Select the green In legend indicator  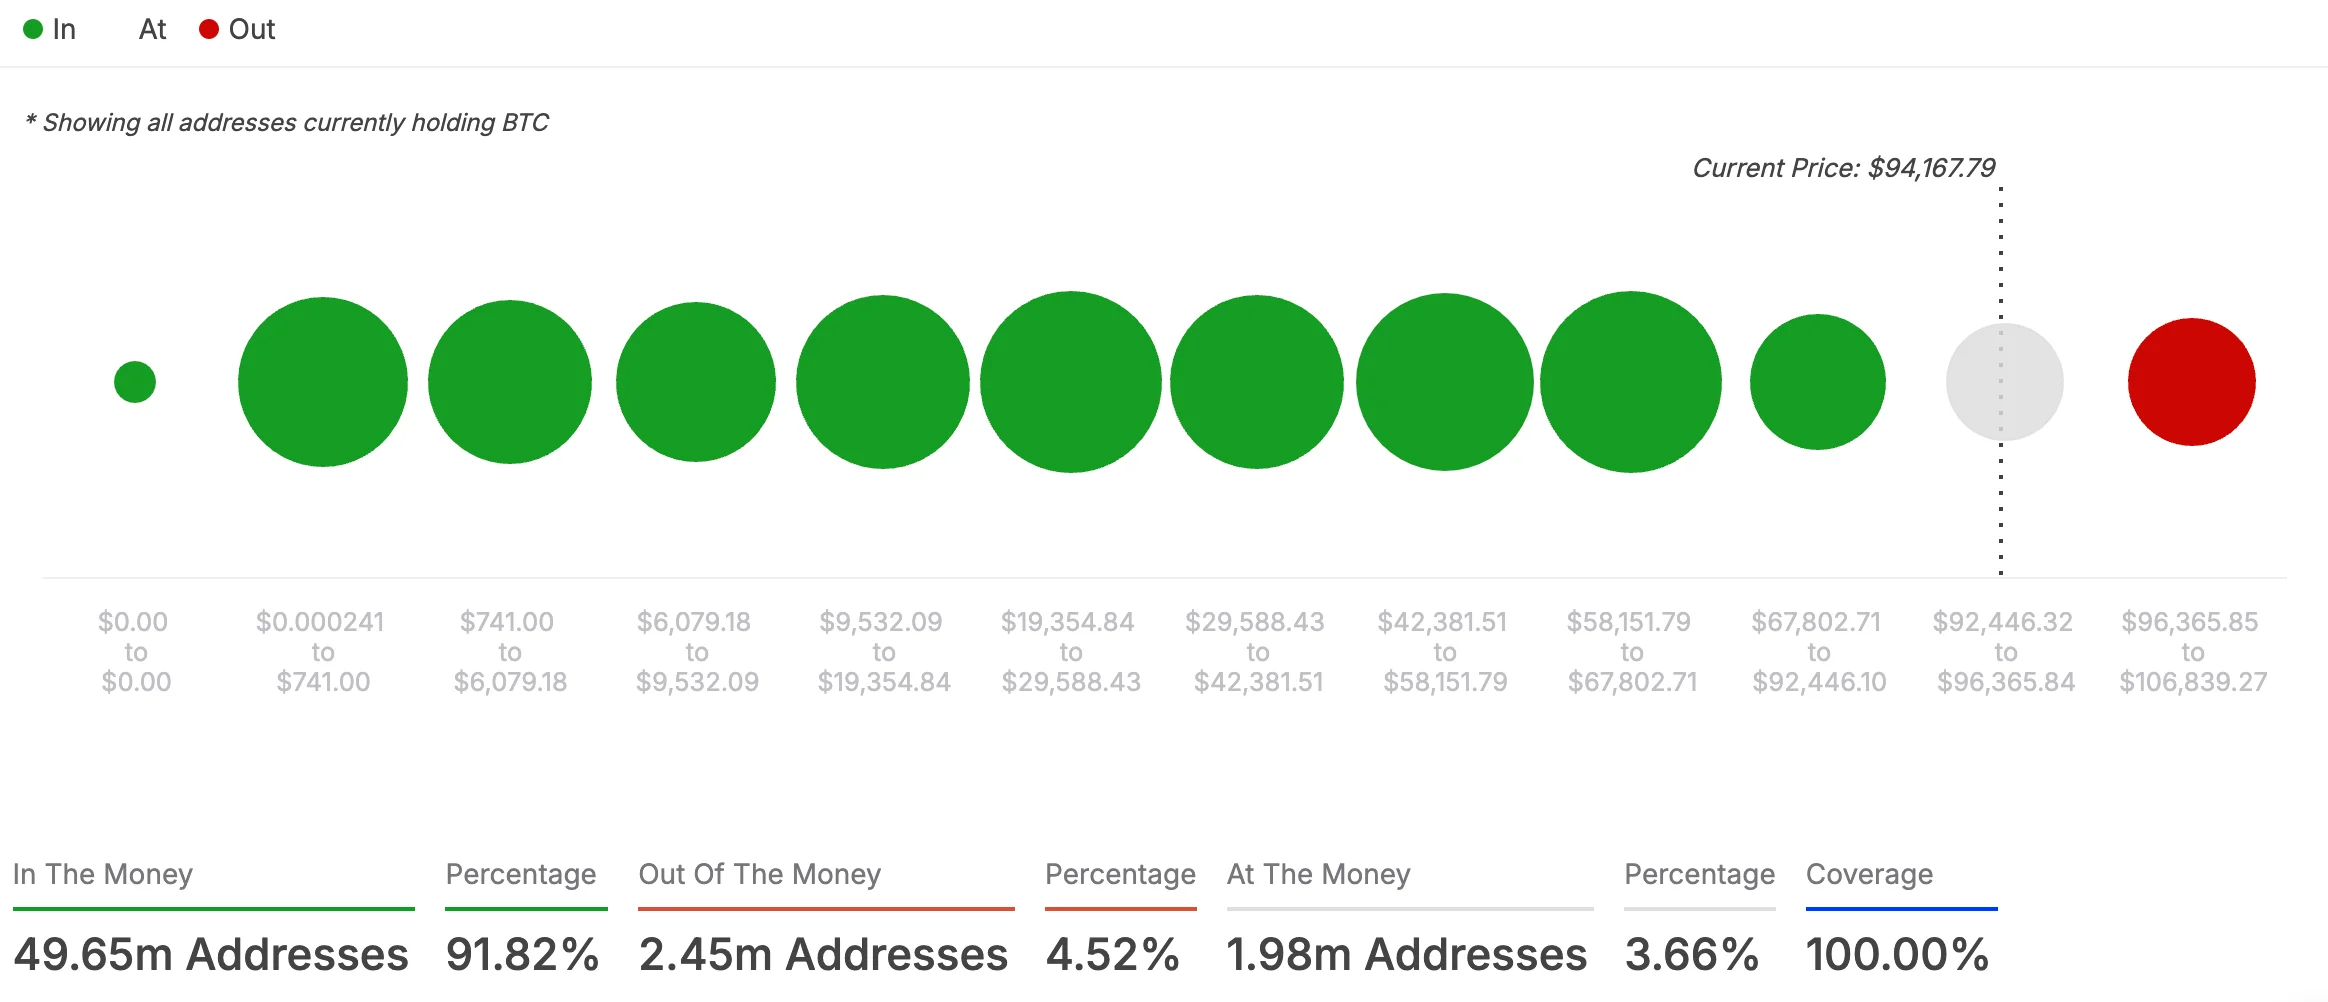point(33,29)
